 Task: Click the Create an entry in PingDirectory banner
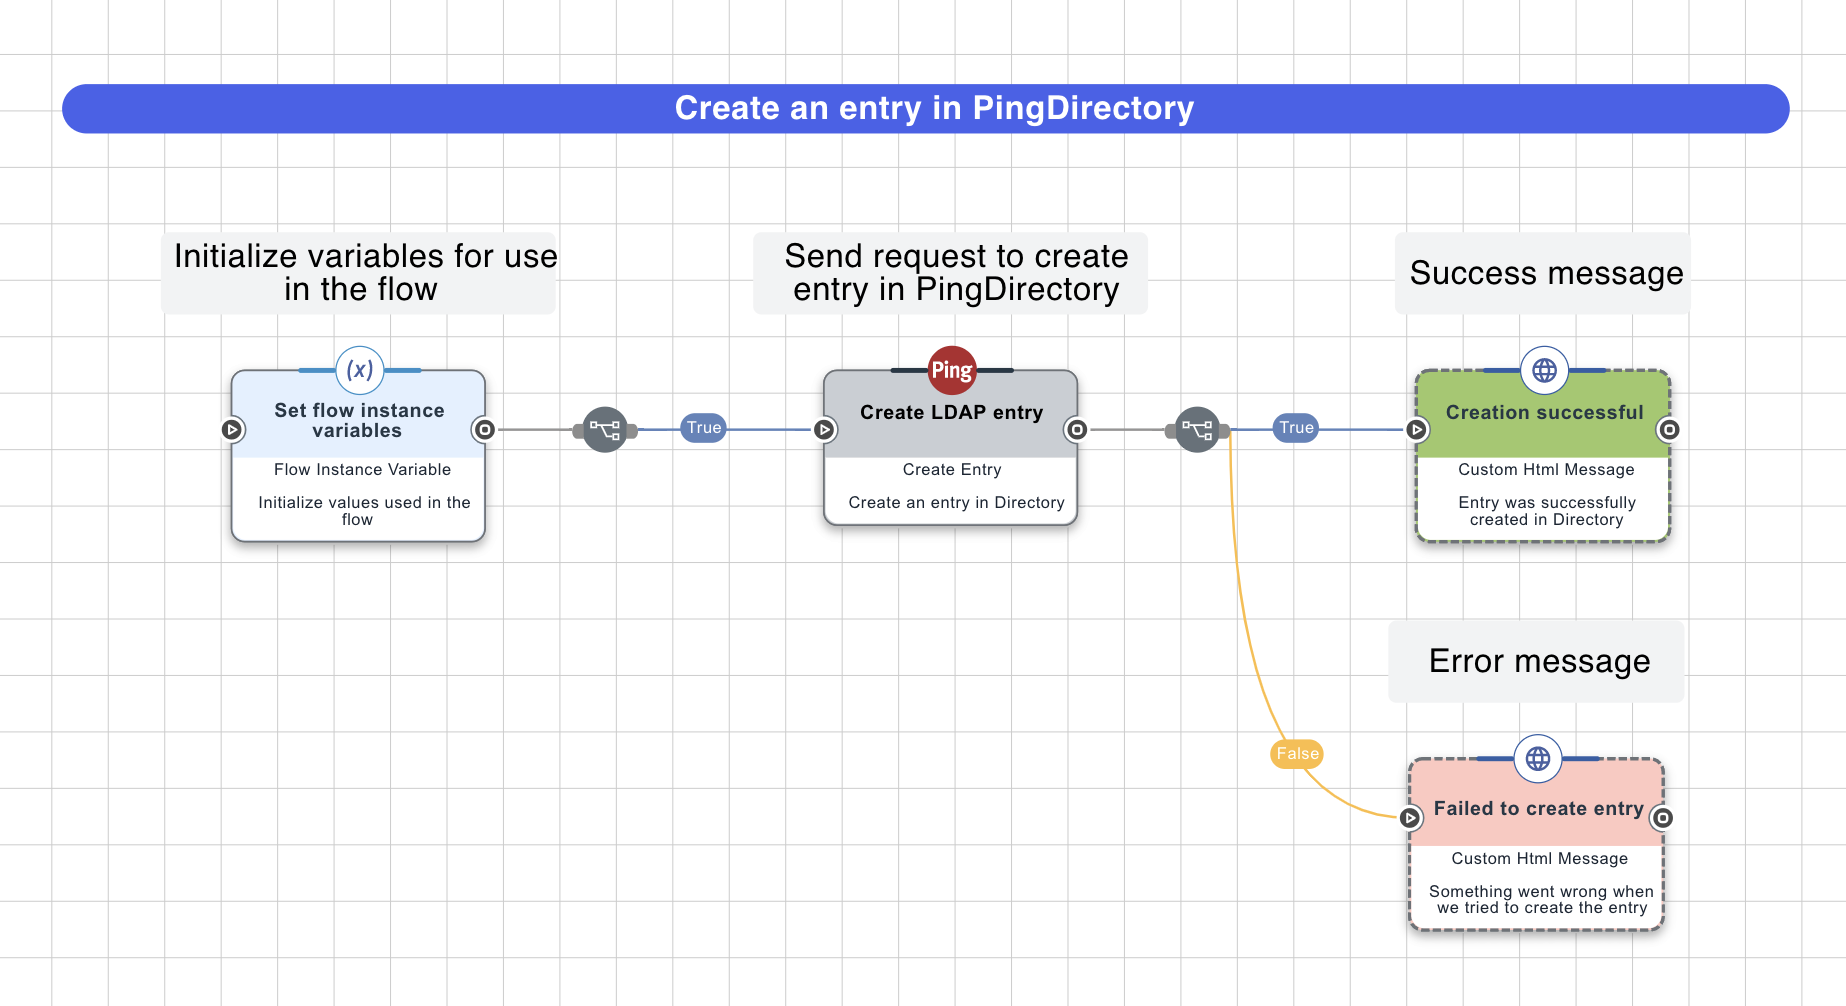[x=926, y=108]
